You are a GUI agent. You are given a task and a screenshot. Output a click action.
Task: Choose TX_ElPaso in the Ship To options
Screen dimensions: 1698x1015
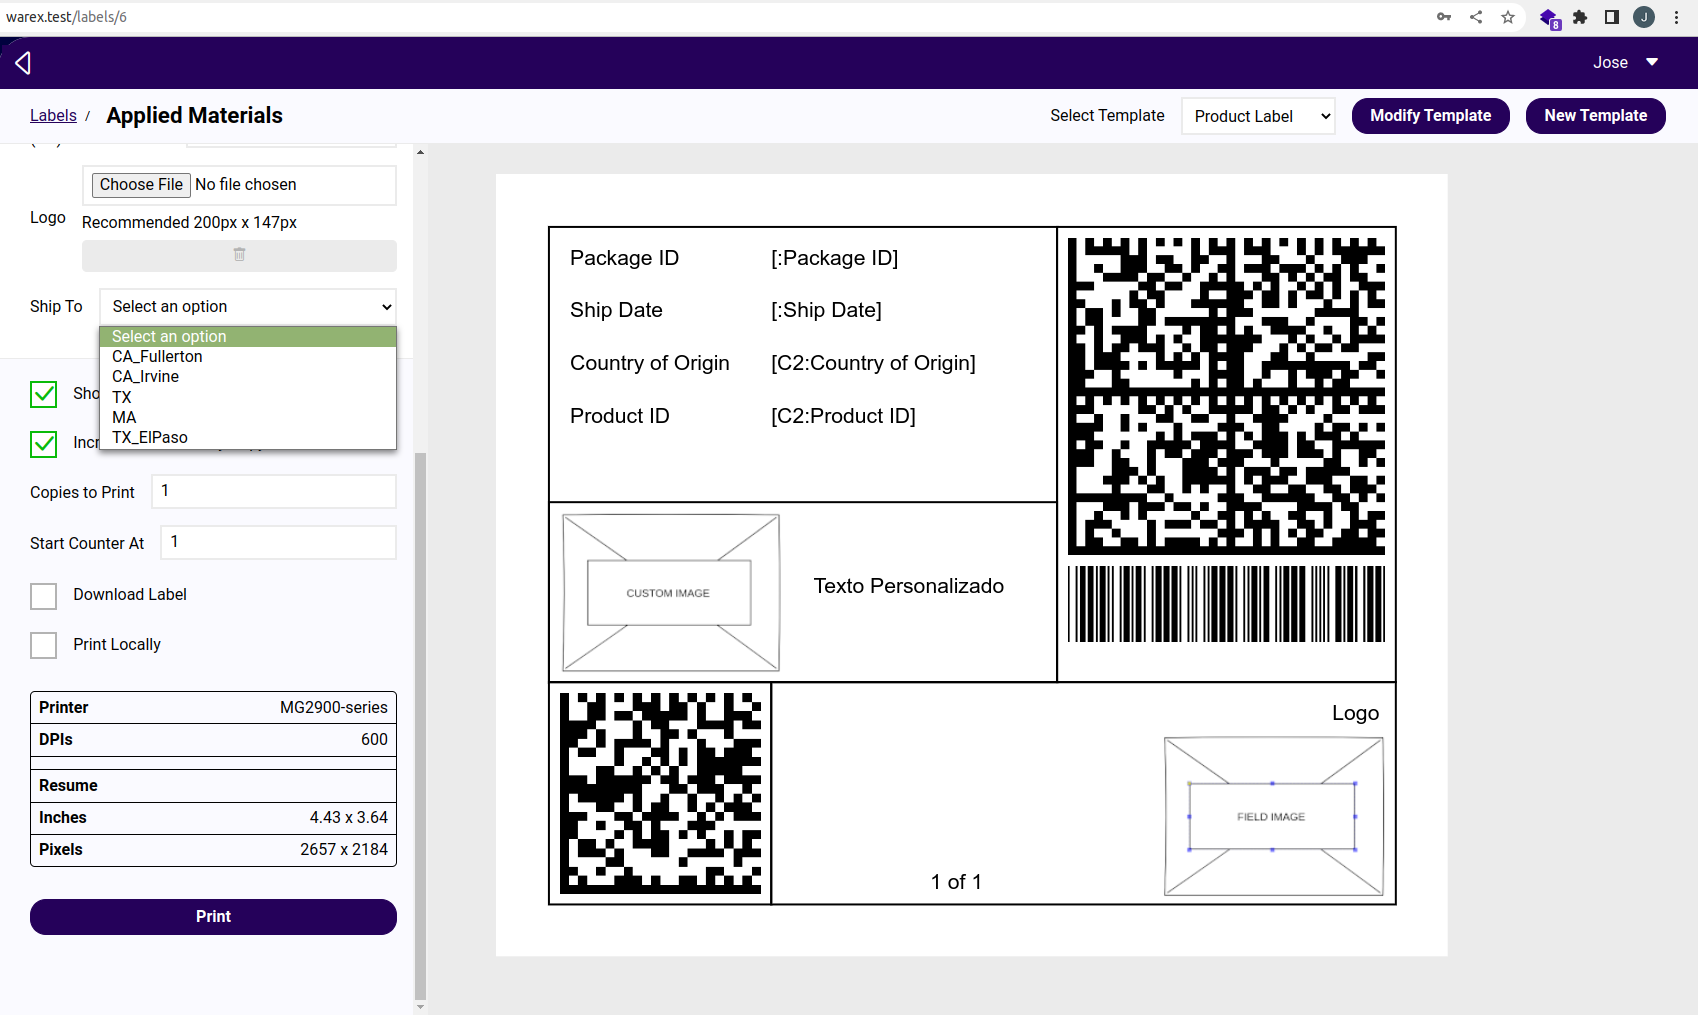coord(150,438)
